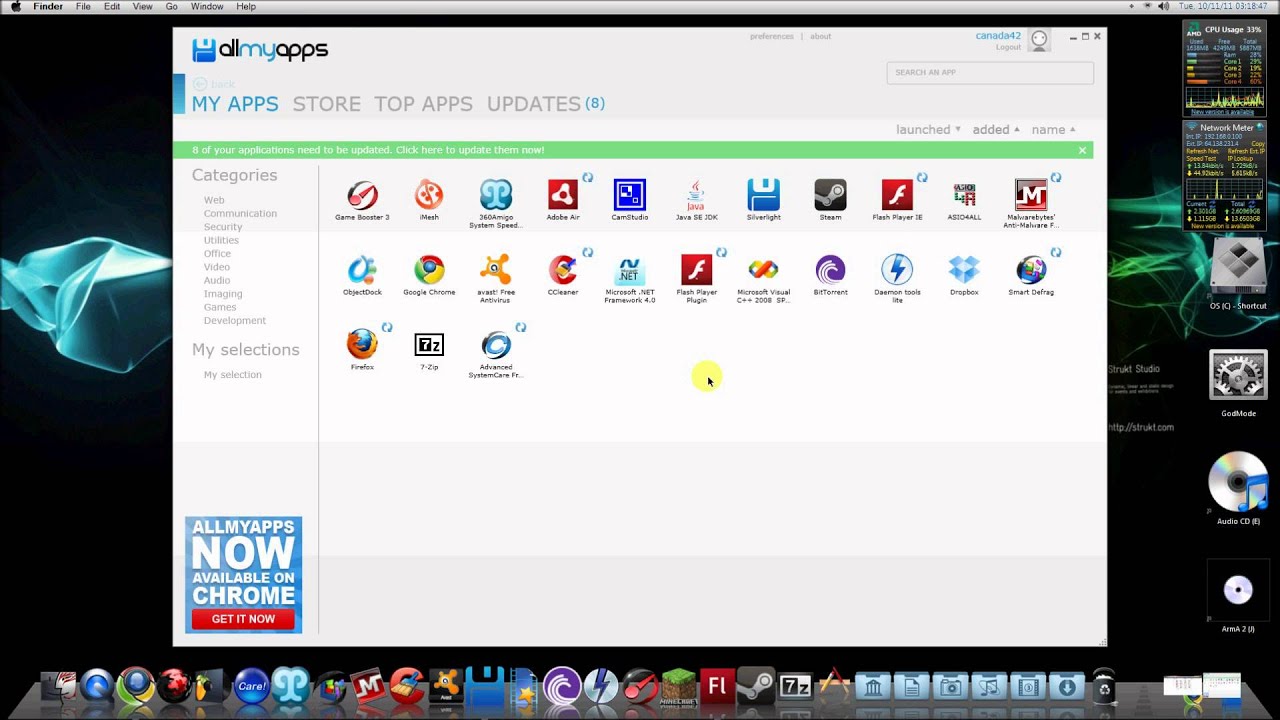Filter by Utilities category
This screenshot has width=1280, height=720.
[221, 240]
